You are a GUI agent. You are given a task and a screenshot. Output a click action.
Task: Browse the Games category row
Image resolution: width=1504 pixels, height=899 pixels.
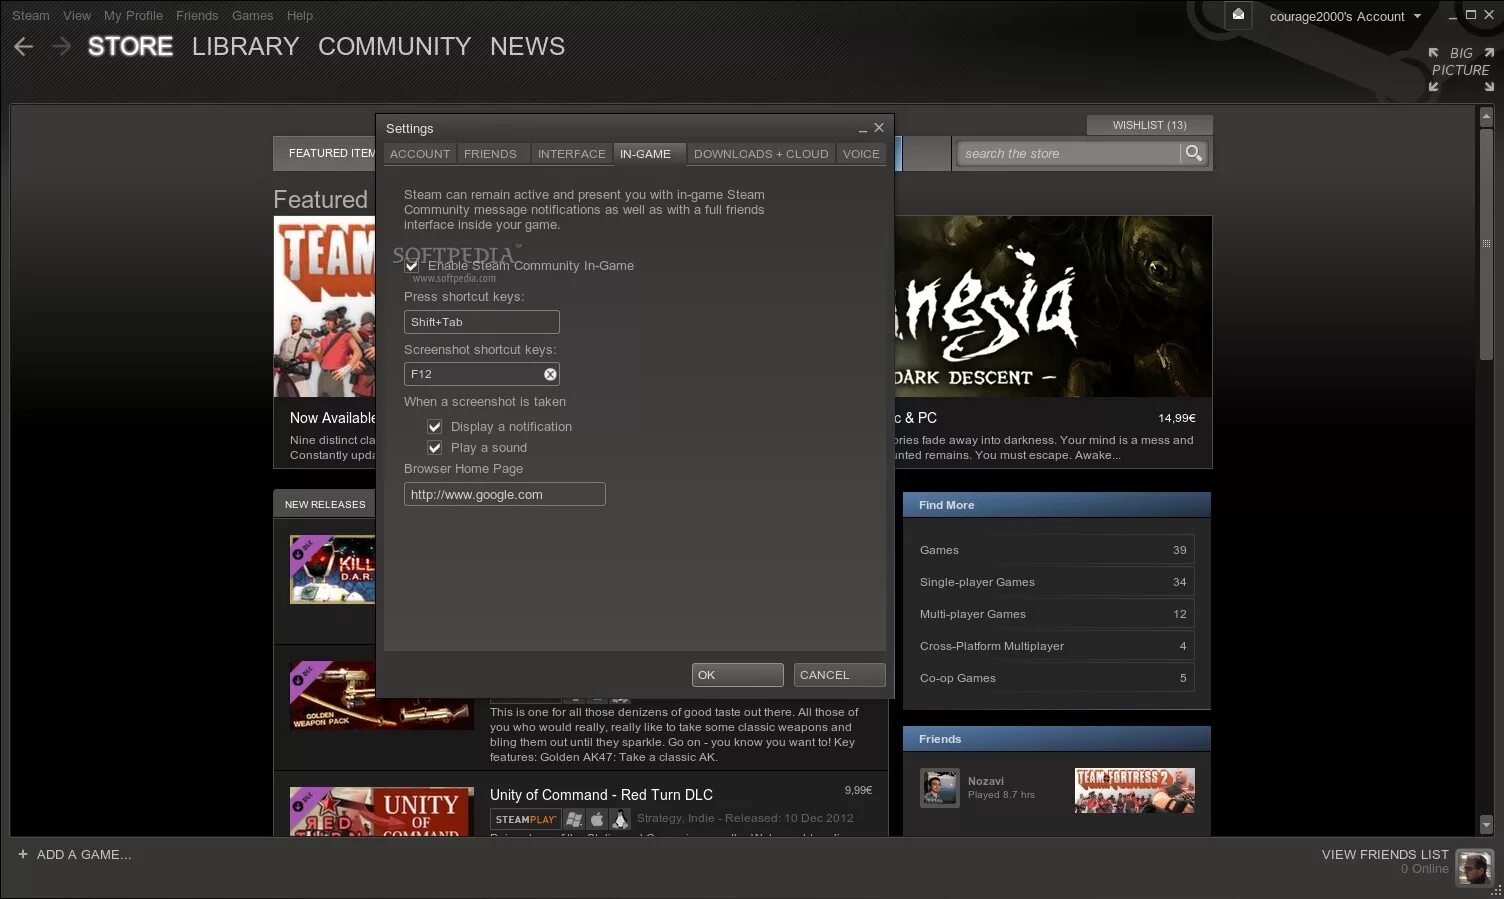point(1056,550)
